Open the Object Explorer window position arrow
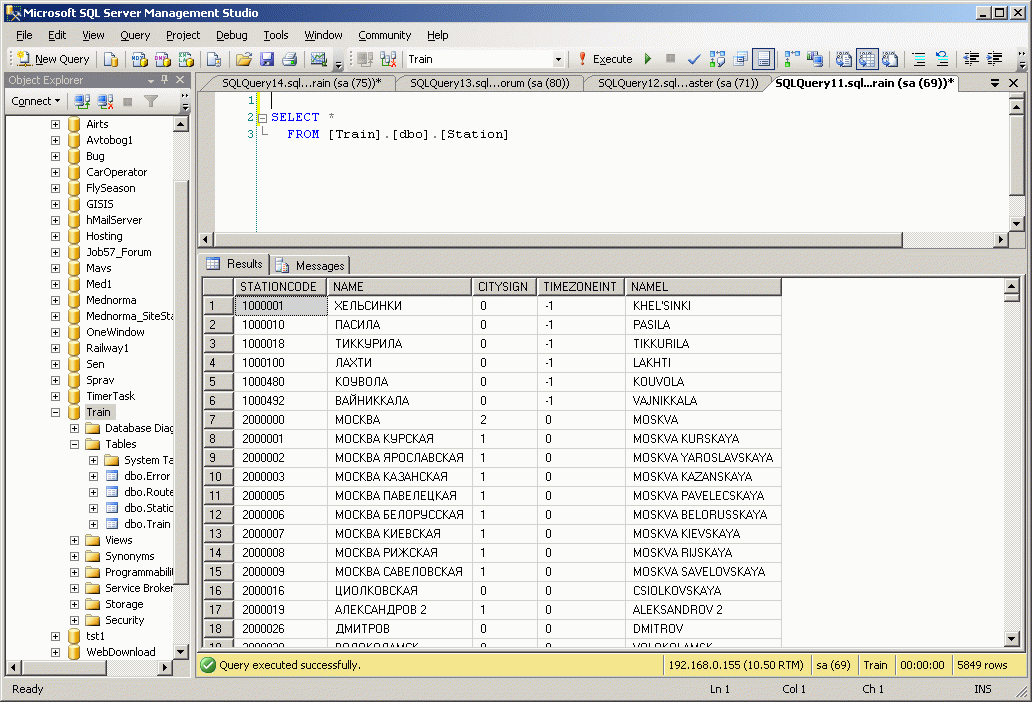The height and width of the screenshot is (702, 1032). click(x=151, y=80)
